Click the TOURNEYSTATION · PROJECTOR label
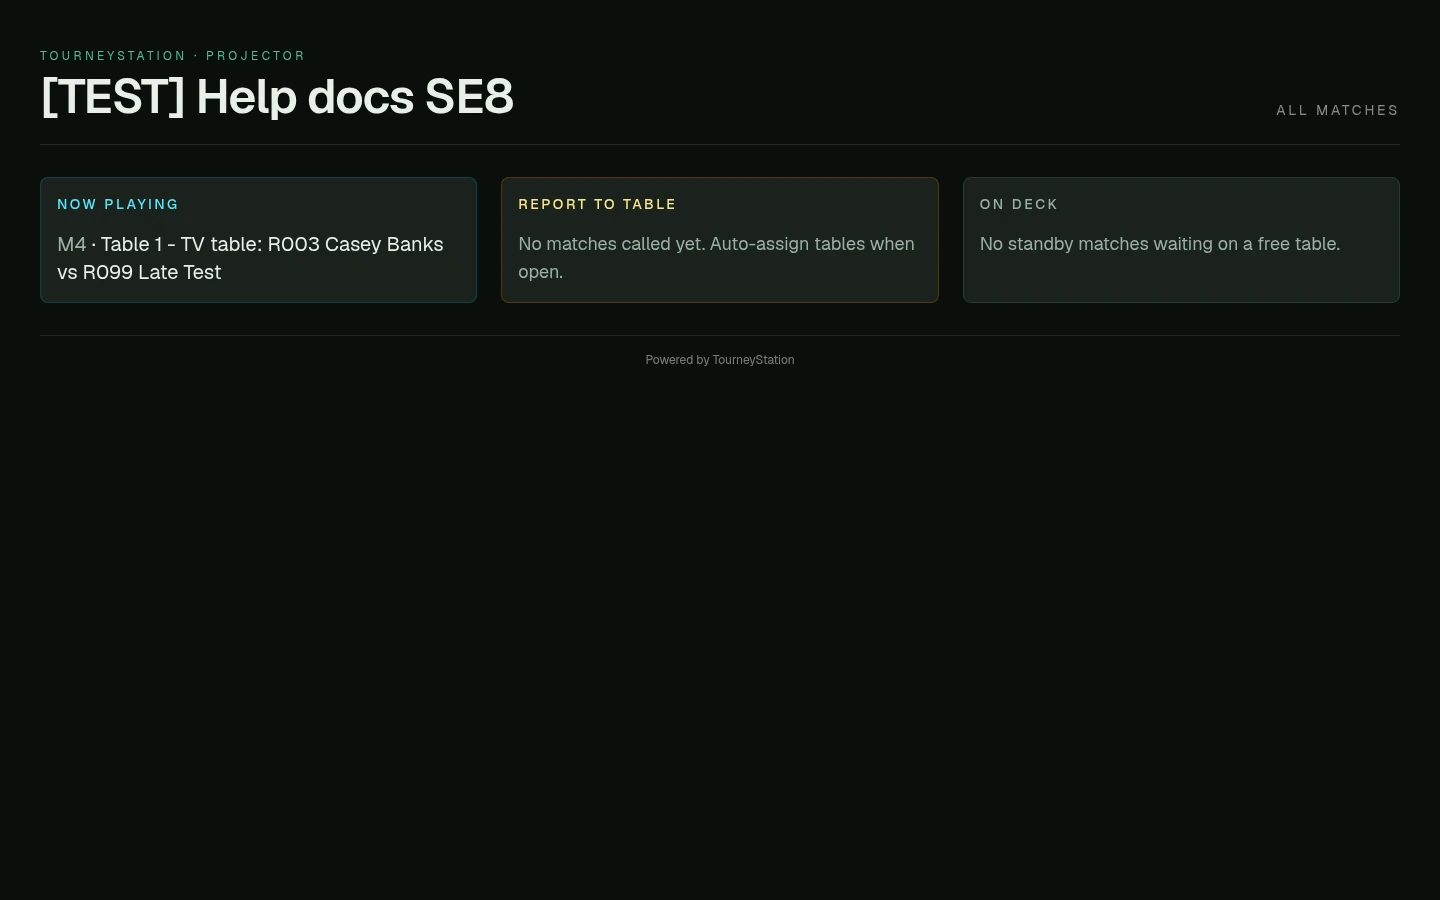Image resolution: width=1440 pixels, height=900 pixels. click(173, 56)
